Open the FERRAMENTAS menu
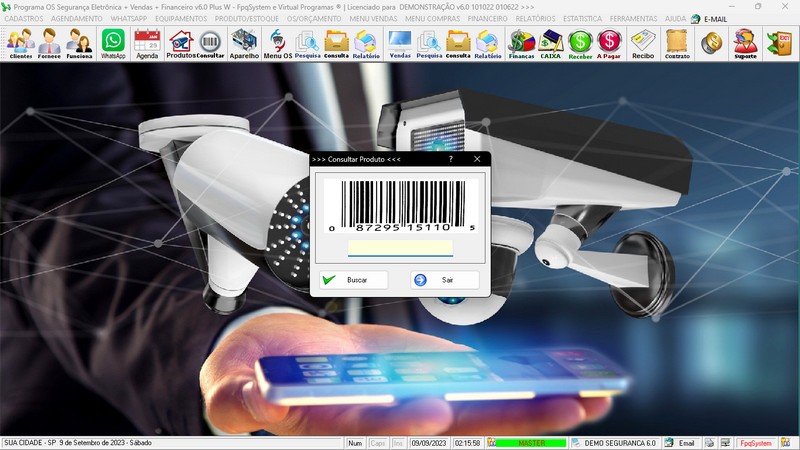 tap(636, 19)
